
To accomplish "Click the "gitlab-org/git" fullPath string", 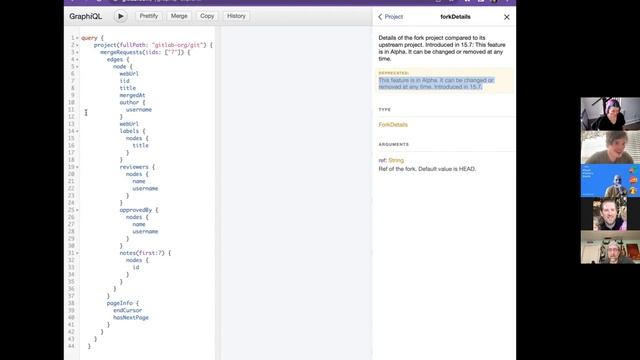I will 179,45.
